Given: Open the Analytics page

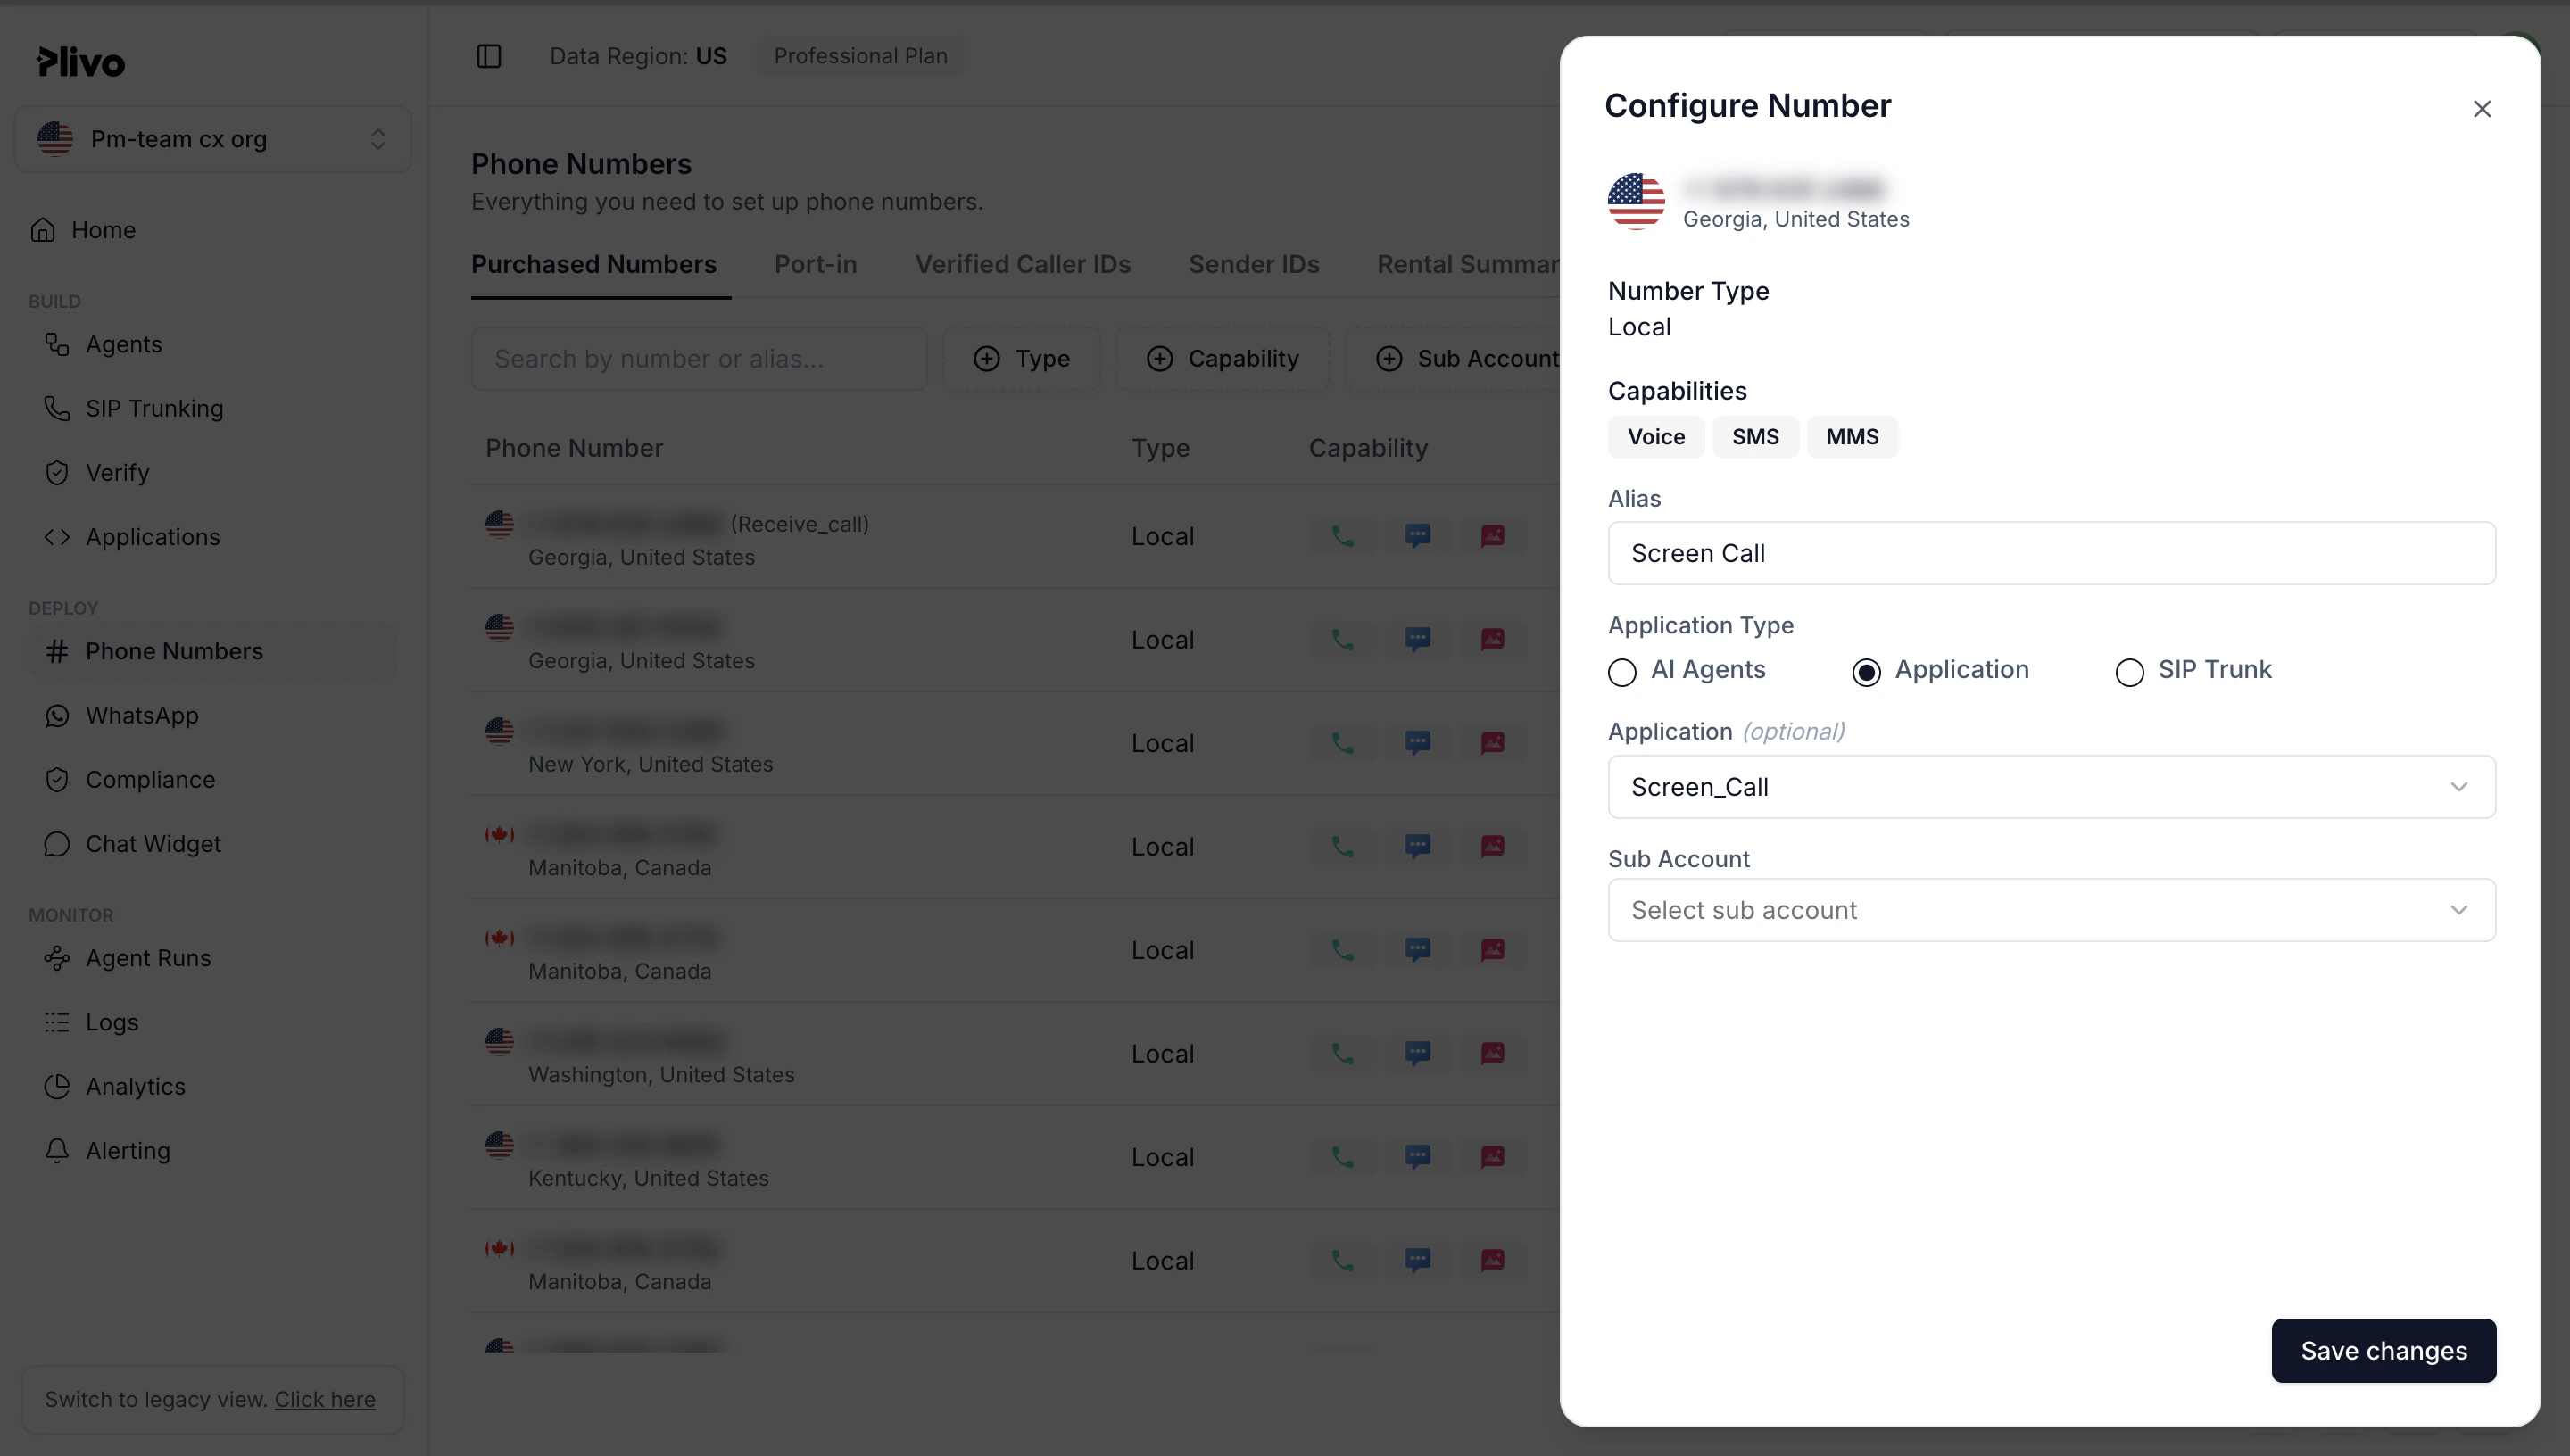Looking at the screenshot, I should coord(213,1086).
